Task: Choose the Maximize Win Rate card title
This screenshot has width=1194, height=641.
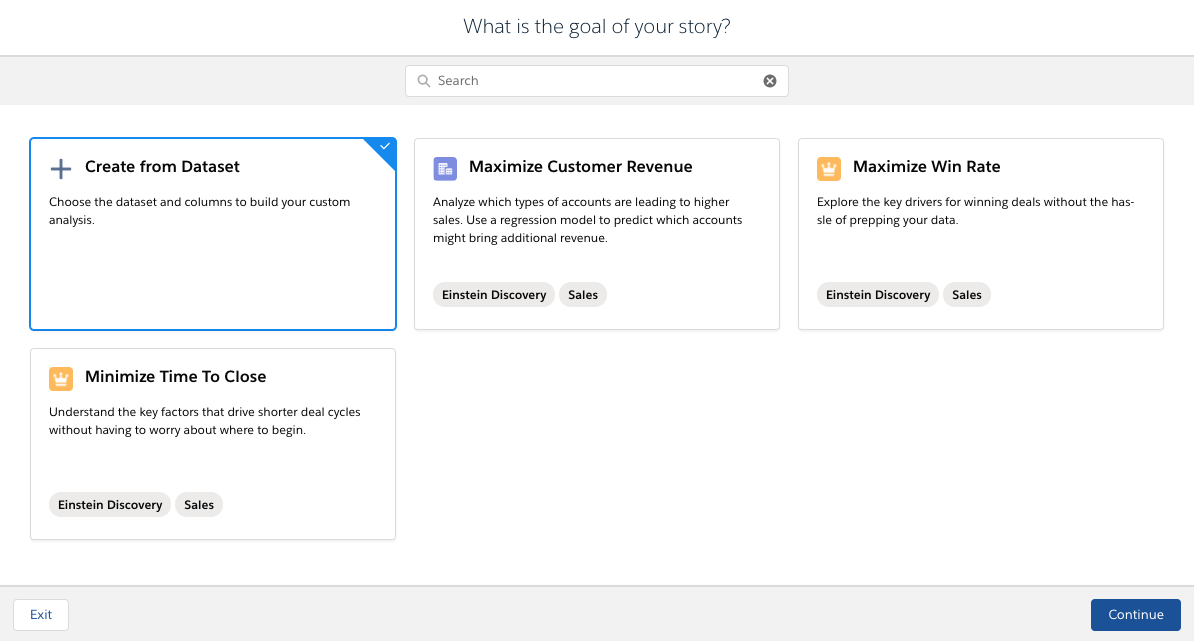Action: (926, 167)
